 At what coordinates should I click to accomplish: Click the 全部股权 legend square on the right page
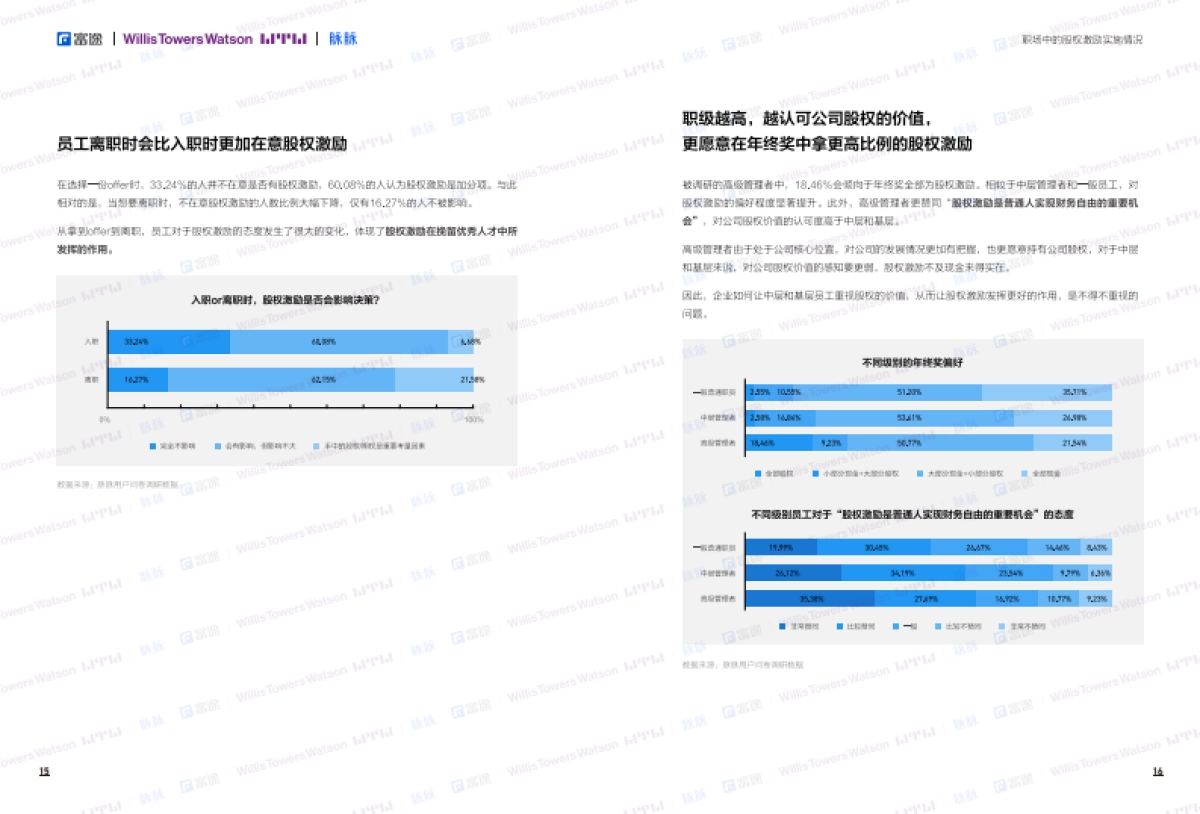(757, 472)
